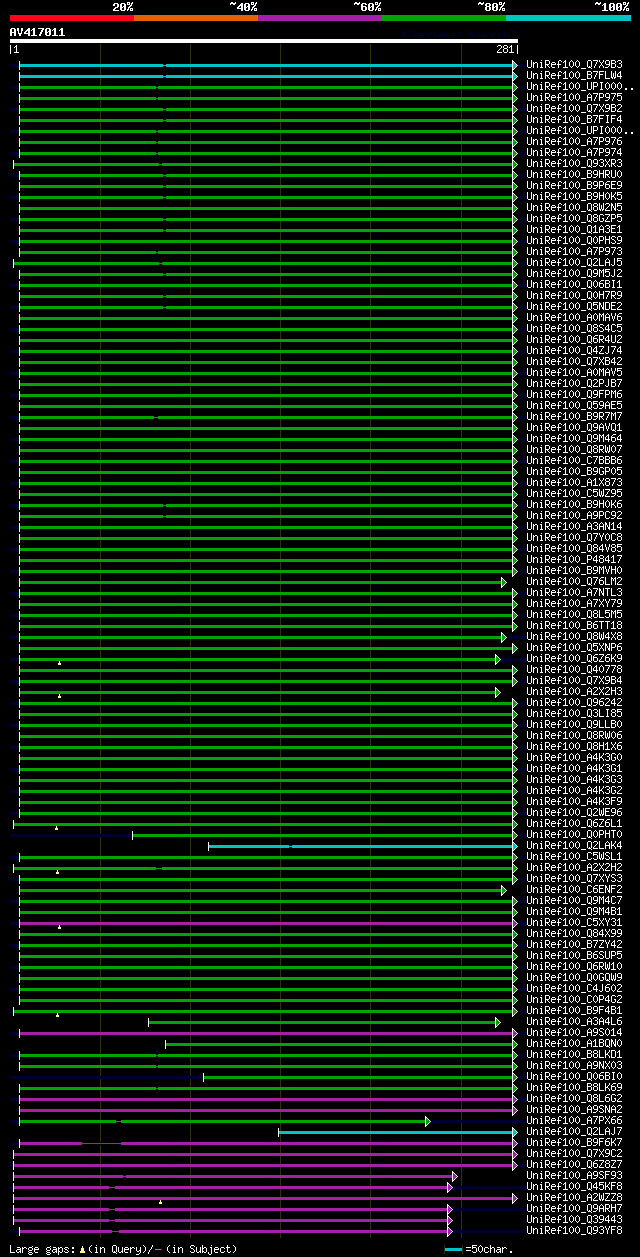This screenshot has height=1257, width=640.
Task: Select the UniRef100_Q76LM2 label
Action: pyautogui.click(x=574, y=582)
